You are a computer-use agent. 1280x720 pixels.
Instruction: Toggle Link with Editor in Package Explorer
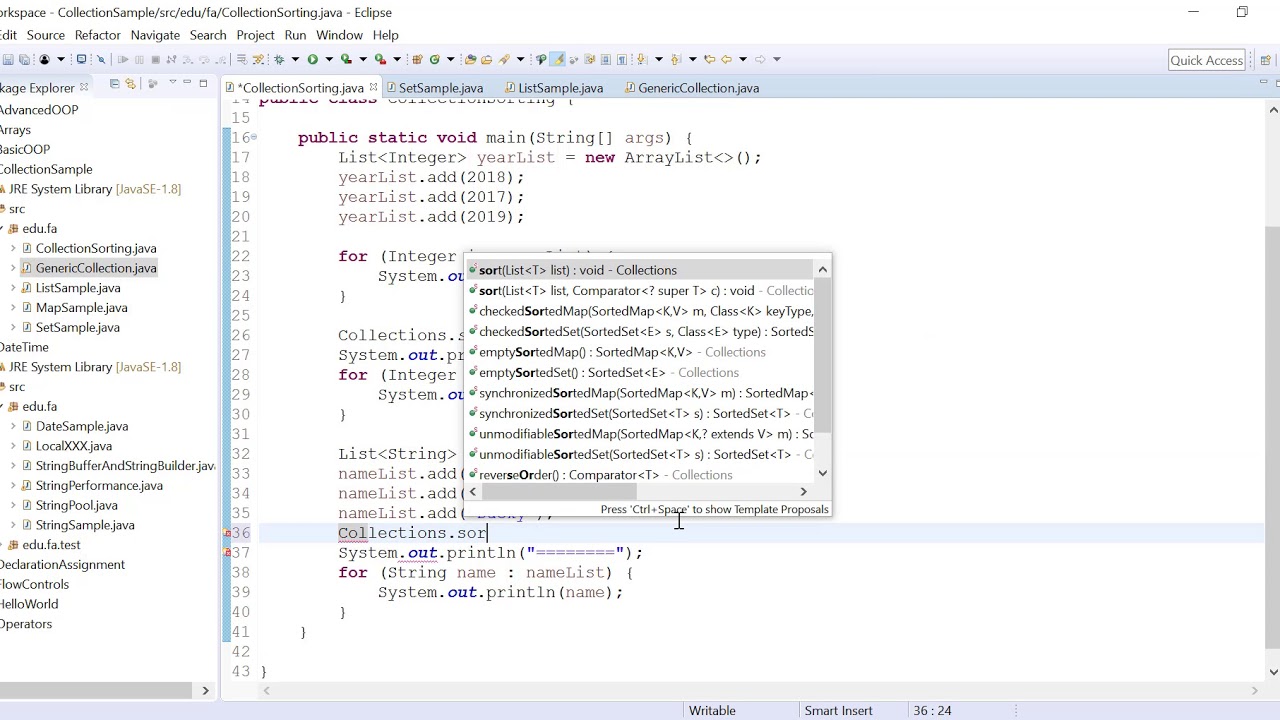point(130,84)
